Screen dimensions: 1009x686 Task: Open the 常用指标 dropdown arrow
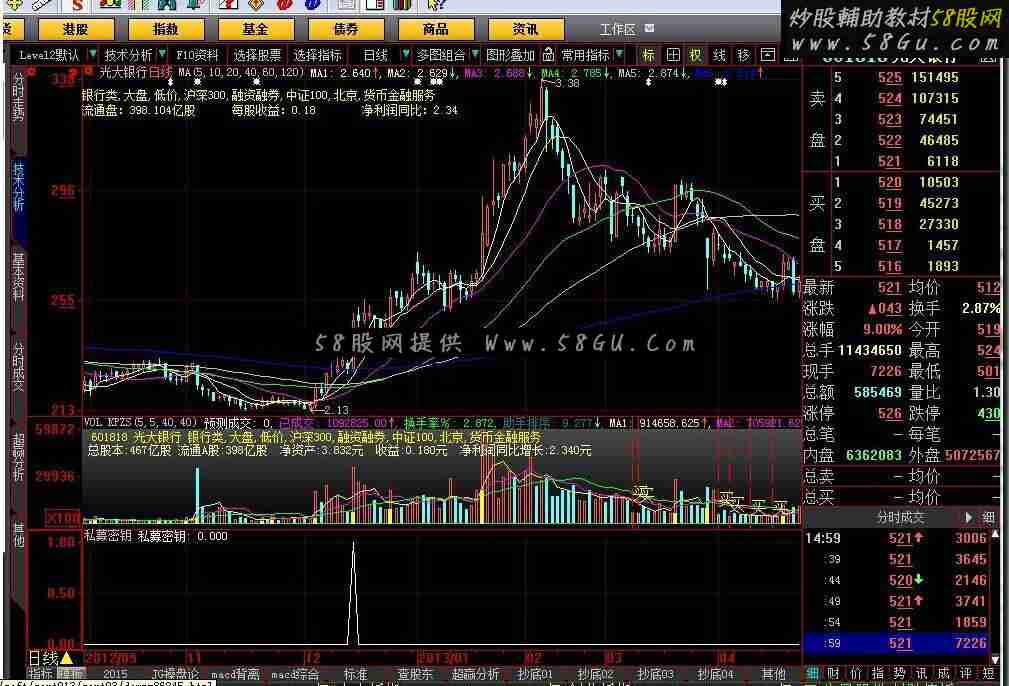(619, 54)
